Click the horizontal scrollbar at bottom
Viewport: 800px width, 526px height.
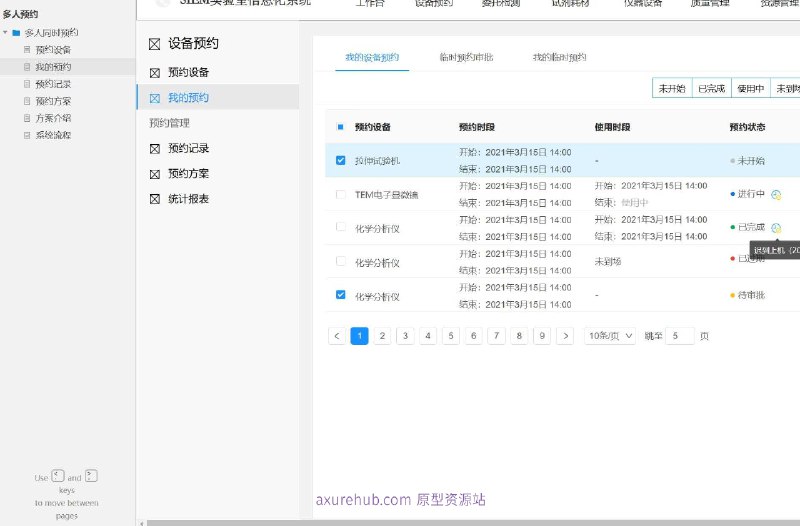473,523
